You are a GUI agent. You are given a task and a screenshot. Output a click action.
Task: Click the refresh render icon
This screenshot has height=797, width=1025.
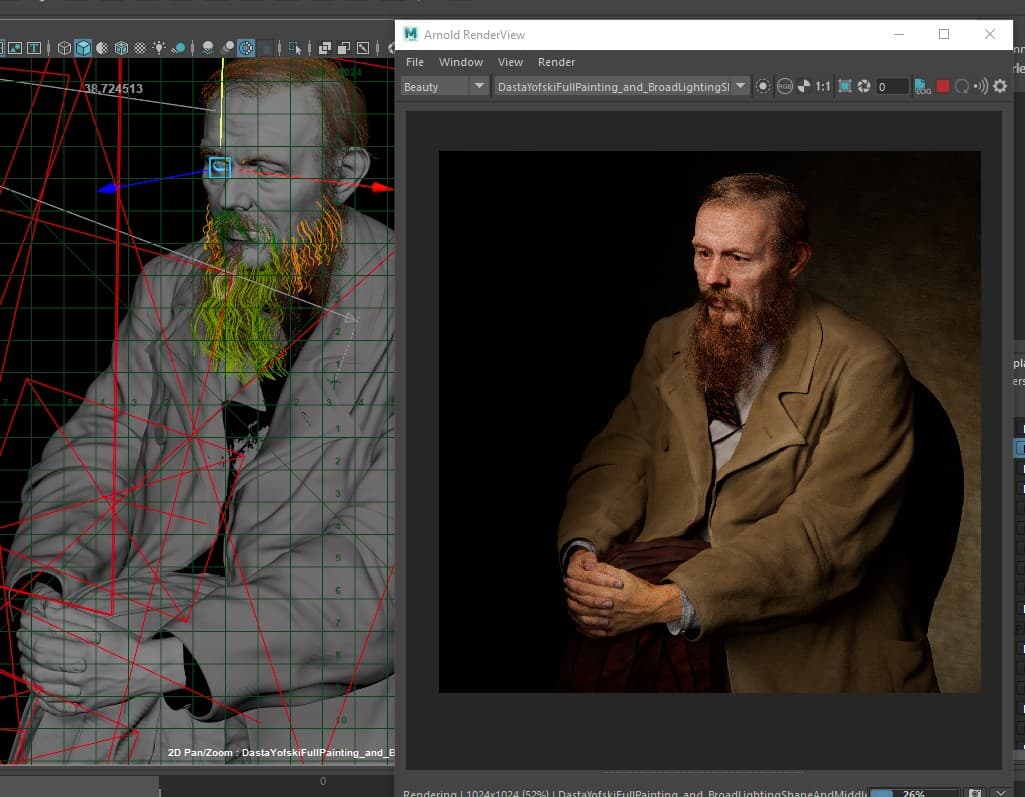(962, 86)
